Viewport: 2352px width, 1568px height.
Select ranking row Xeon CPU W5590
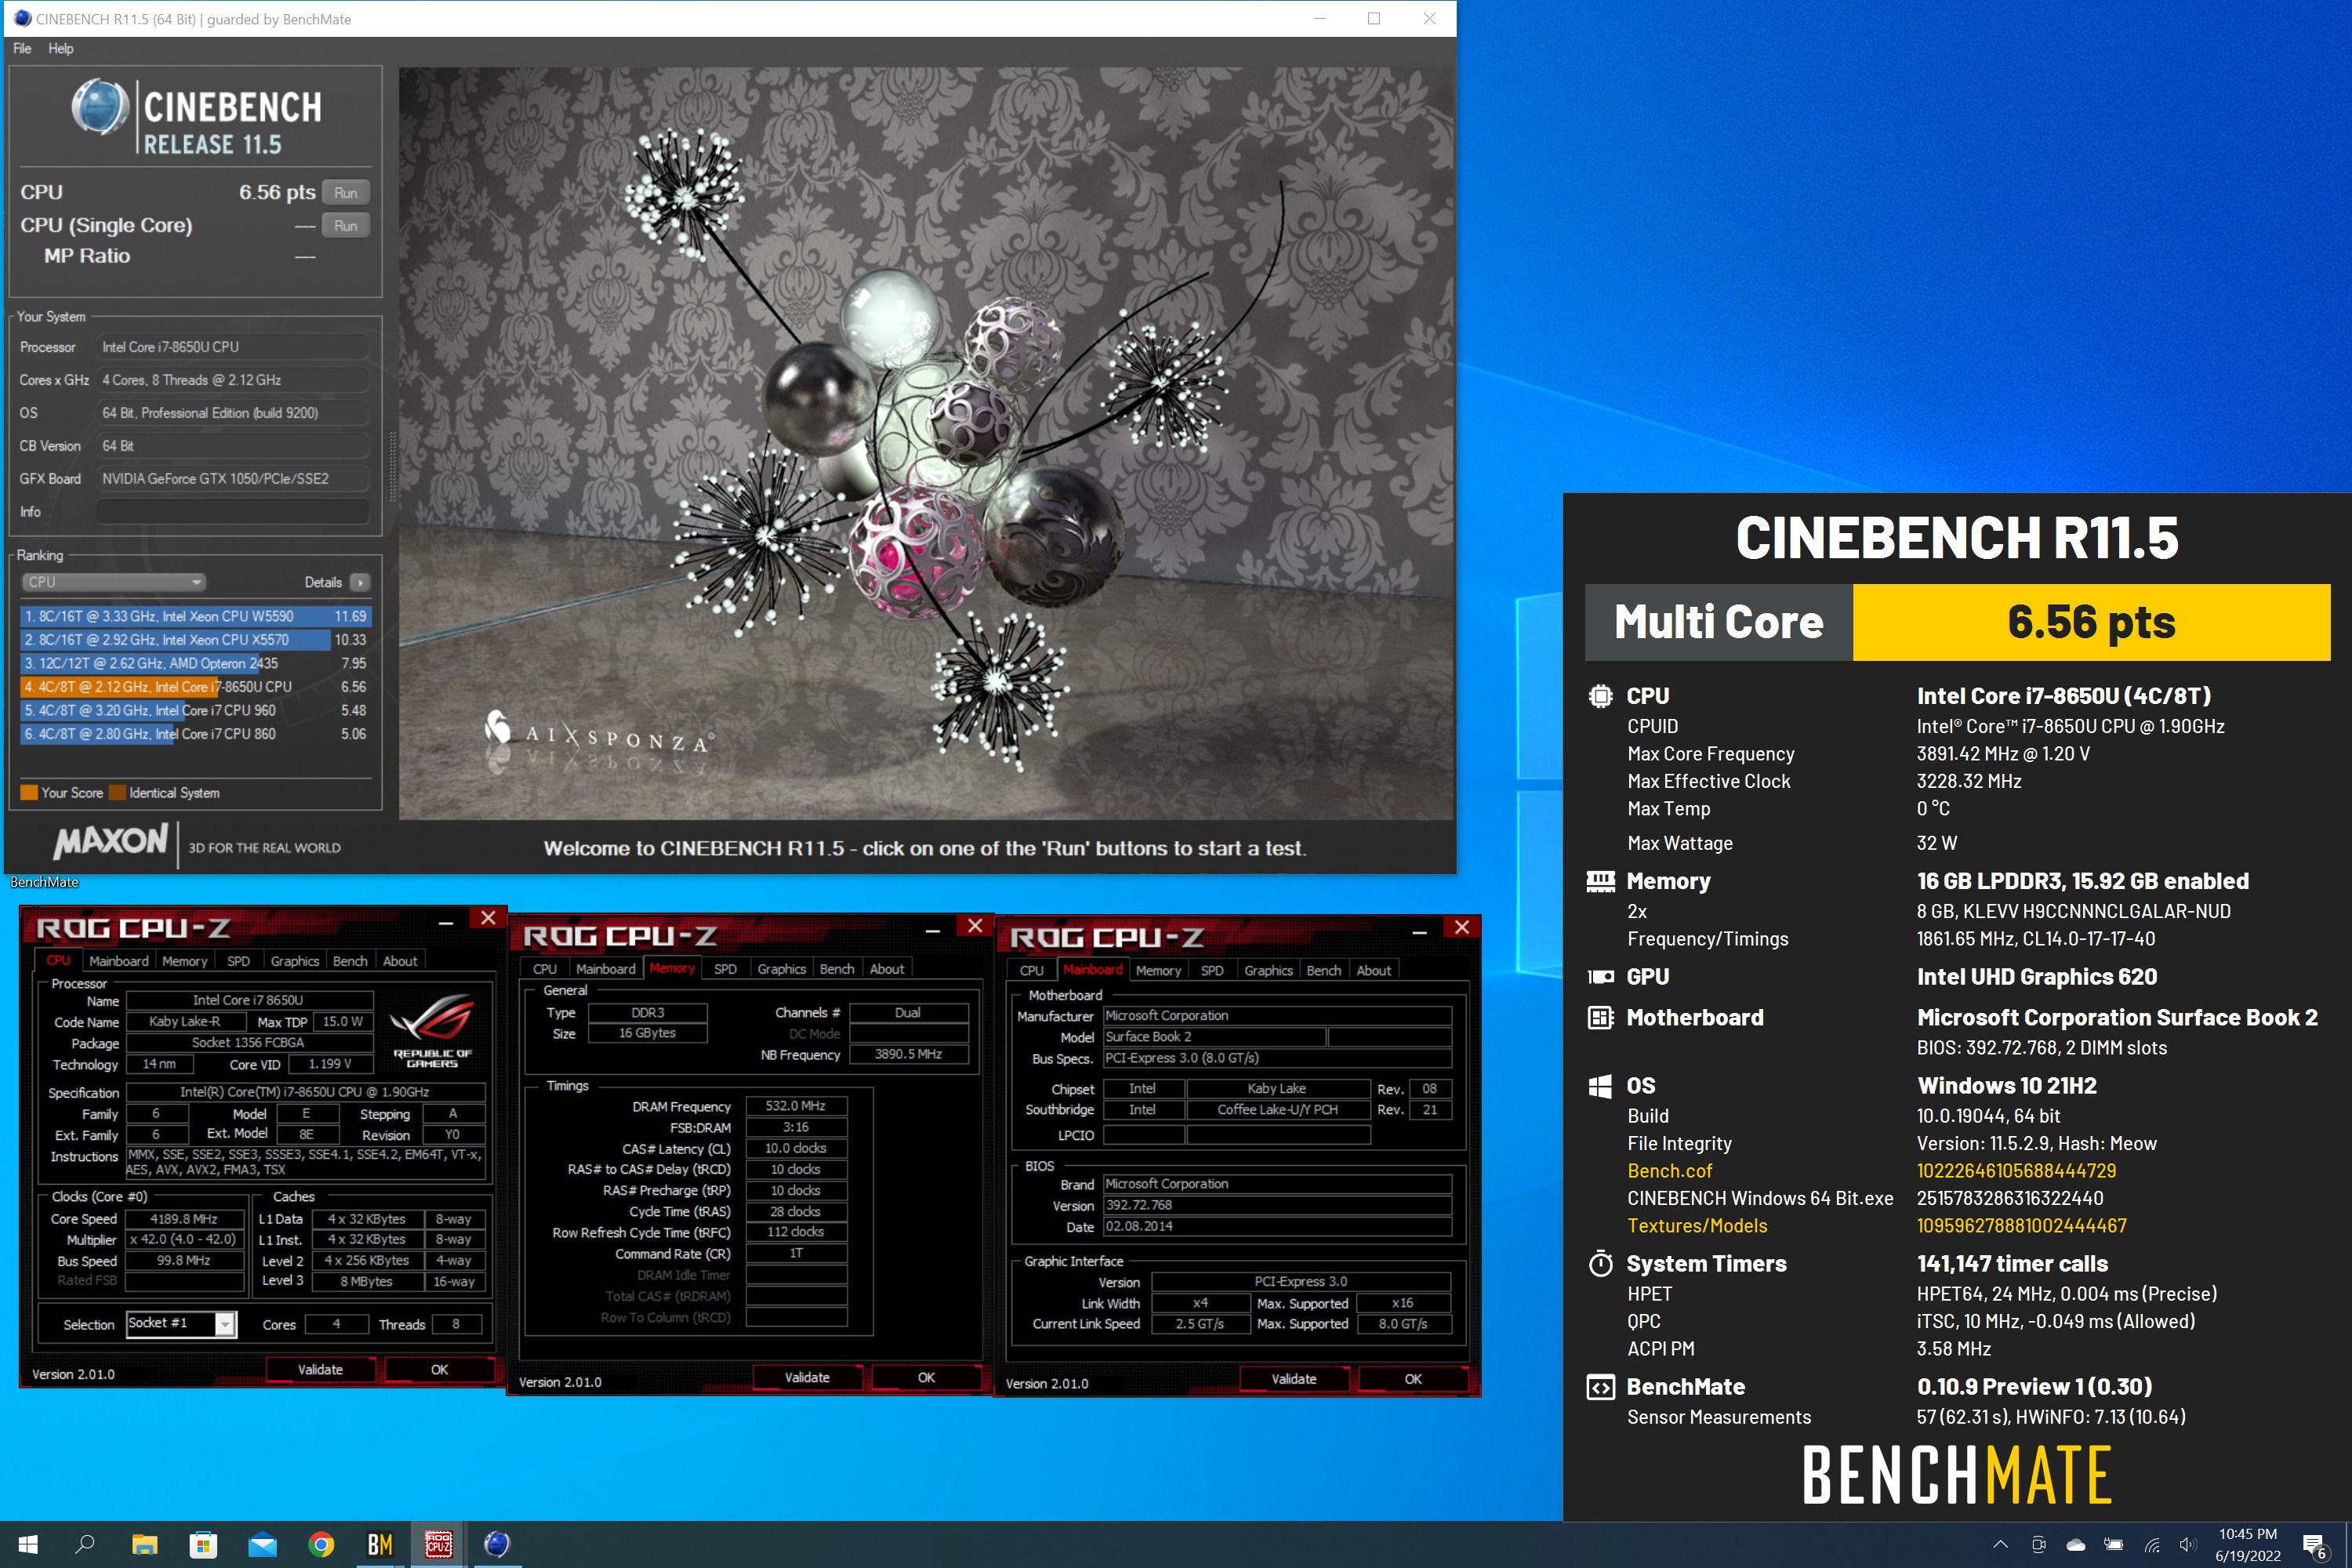point(196,616)
